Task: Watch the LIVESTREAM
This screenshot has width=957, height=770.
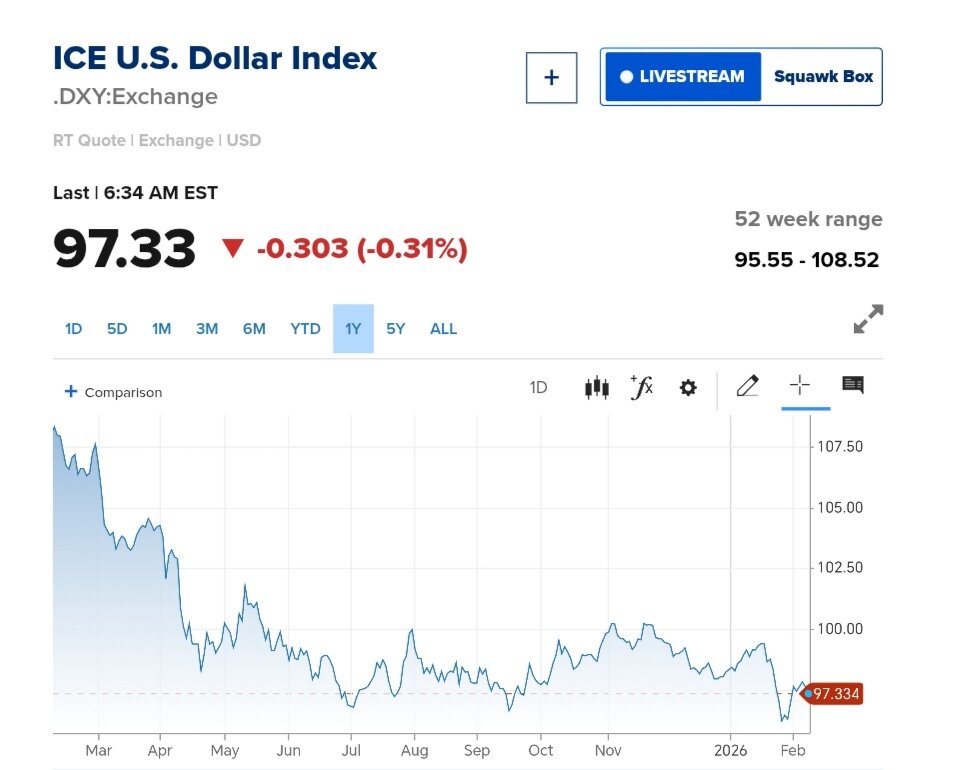Action: [x=682, y=77]
